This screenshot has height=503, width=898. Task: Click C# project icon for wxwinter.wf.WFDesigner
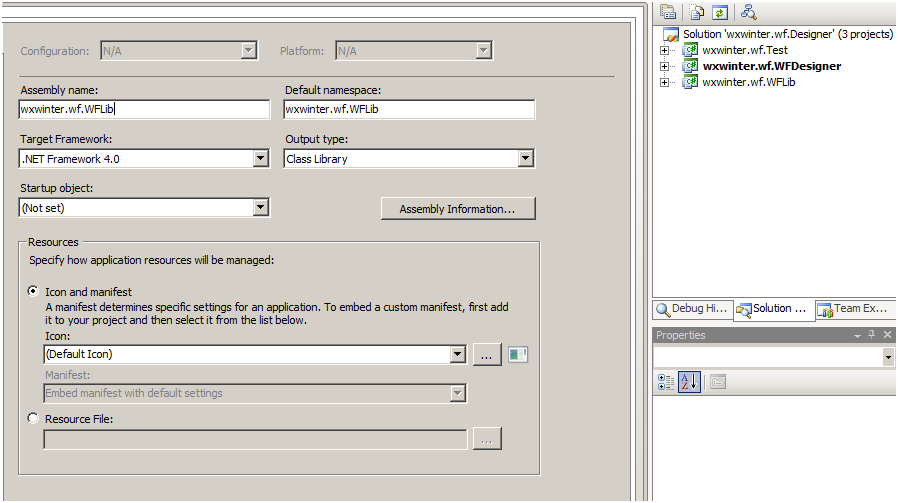coord(690,66)
